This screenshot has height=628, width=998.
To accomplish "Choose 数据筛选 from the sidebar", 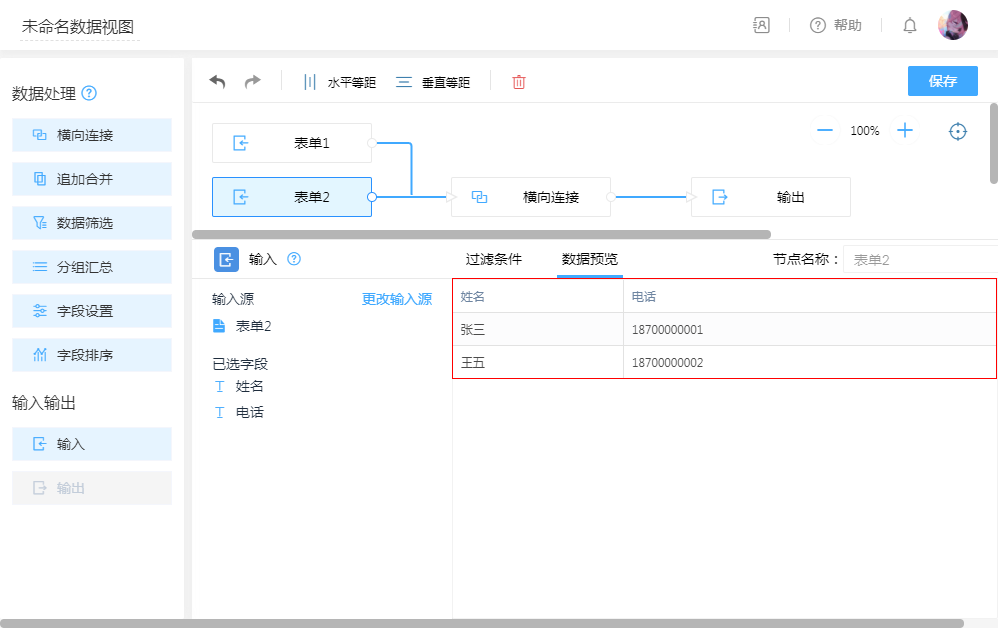I will pyautogui.click(x=92, y=223).
